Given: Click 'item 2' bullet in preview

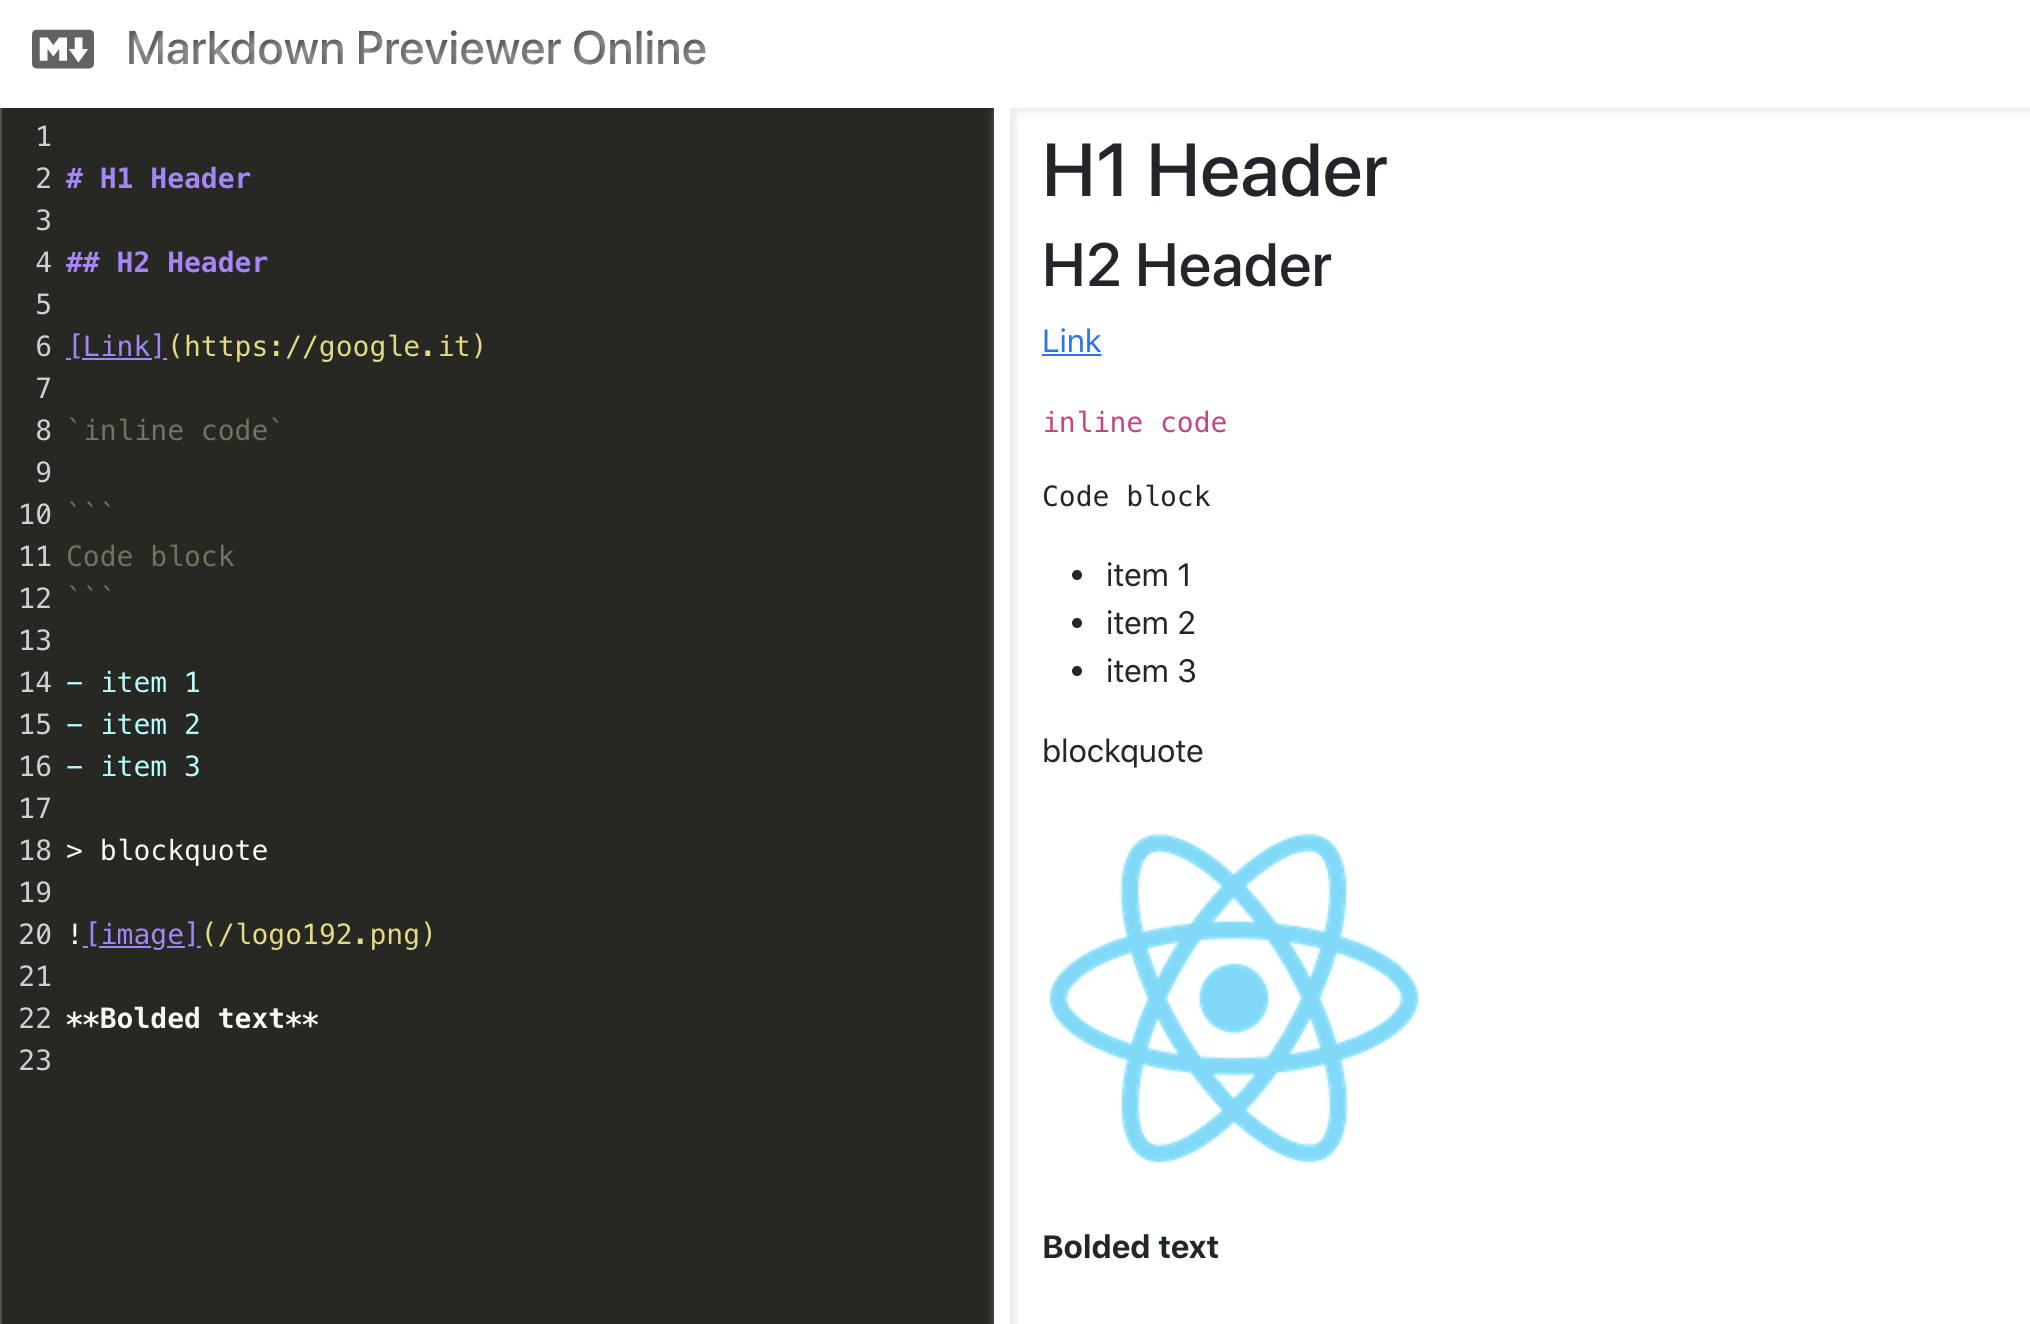Looking at the screenshot, I should [x=1150, y=623].
